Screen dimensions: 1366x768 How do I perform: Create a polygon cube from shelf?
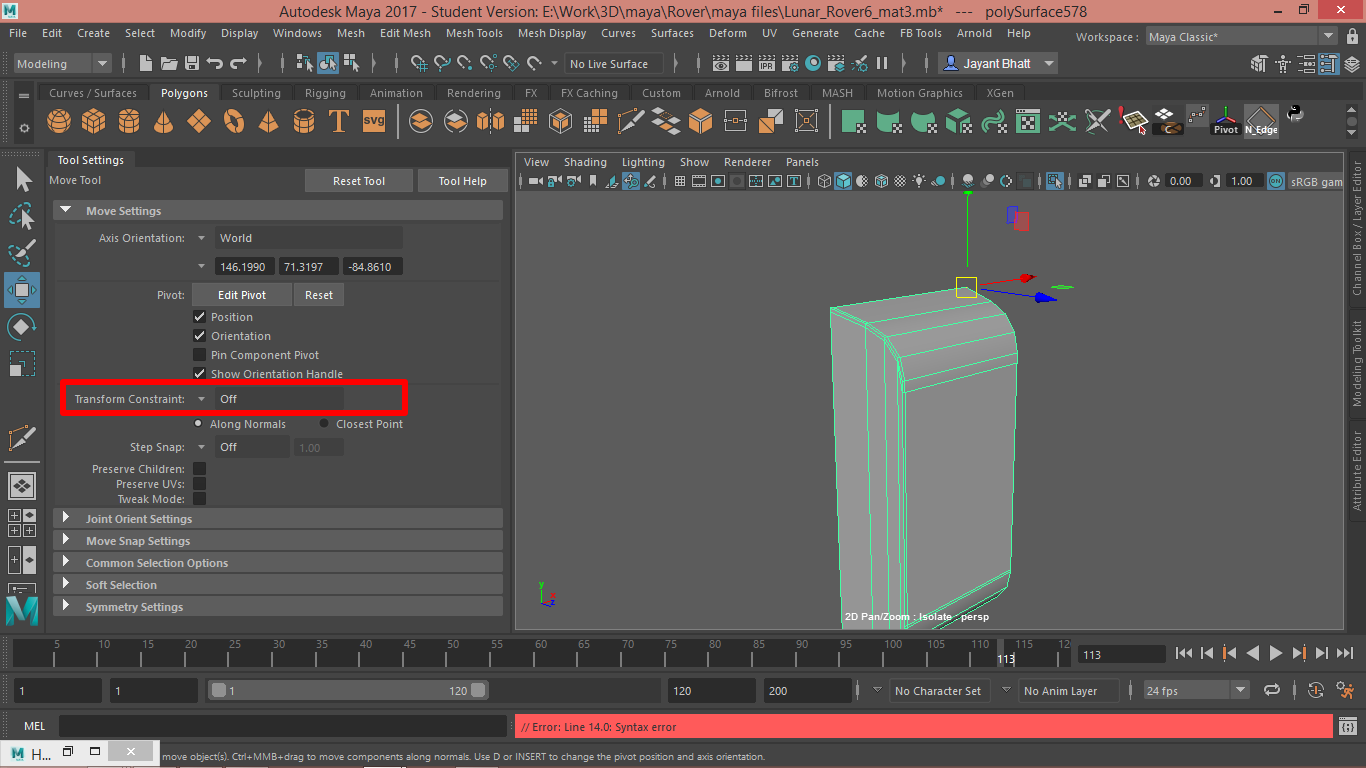tap(94, 122)
